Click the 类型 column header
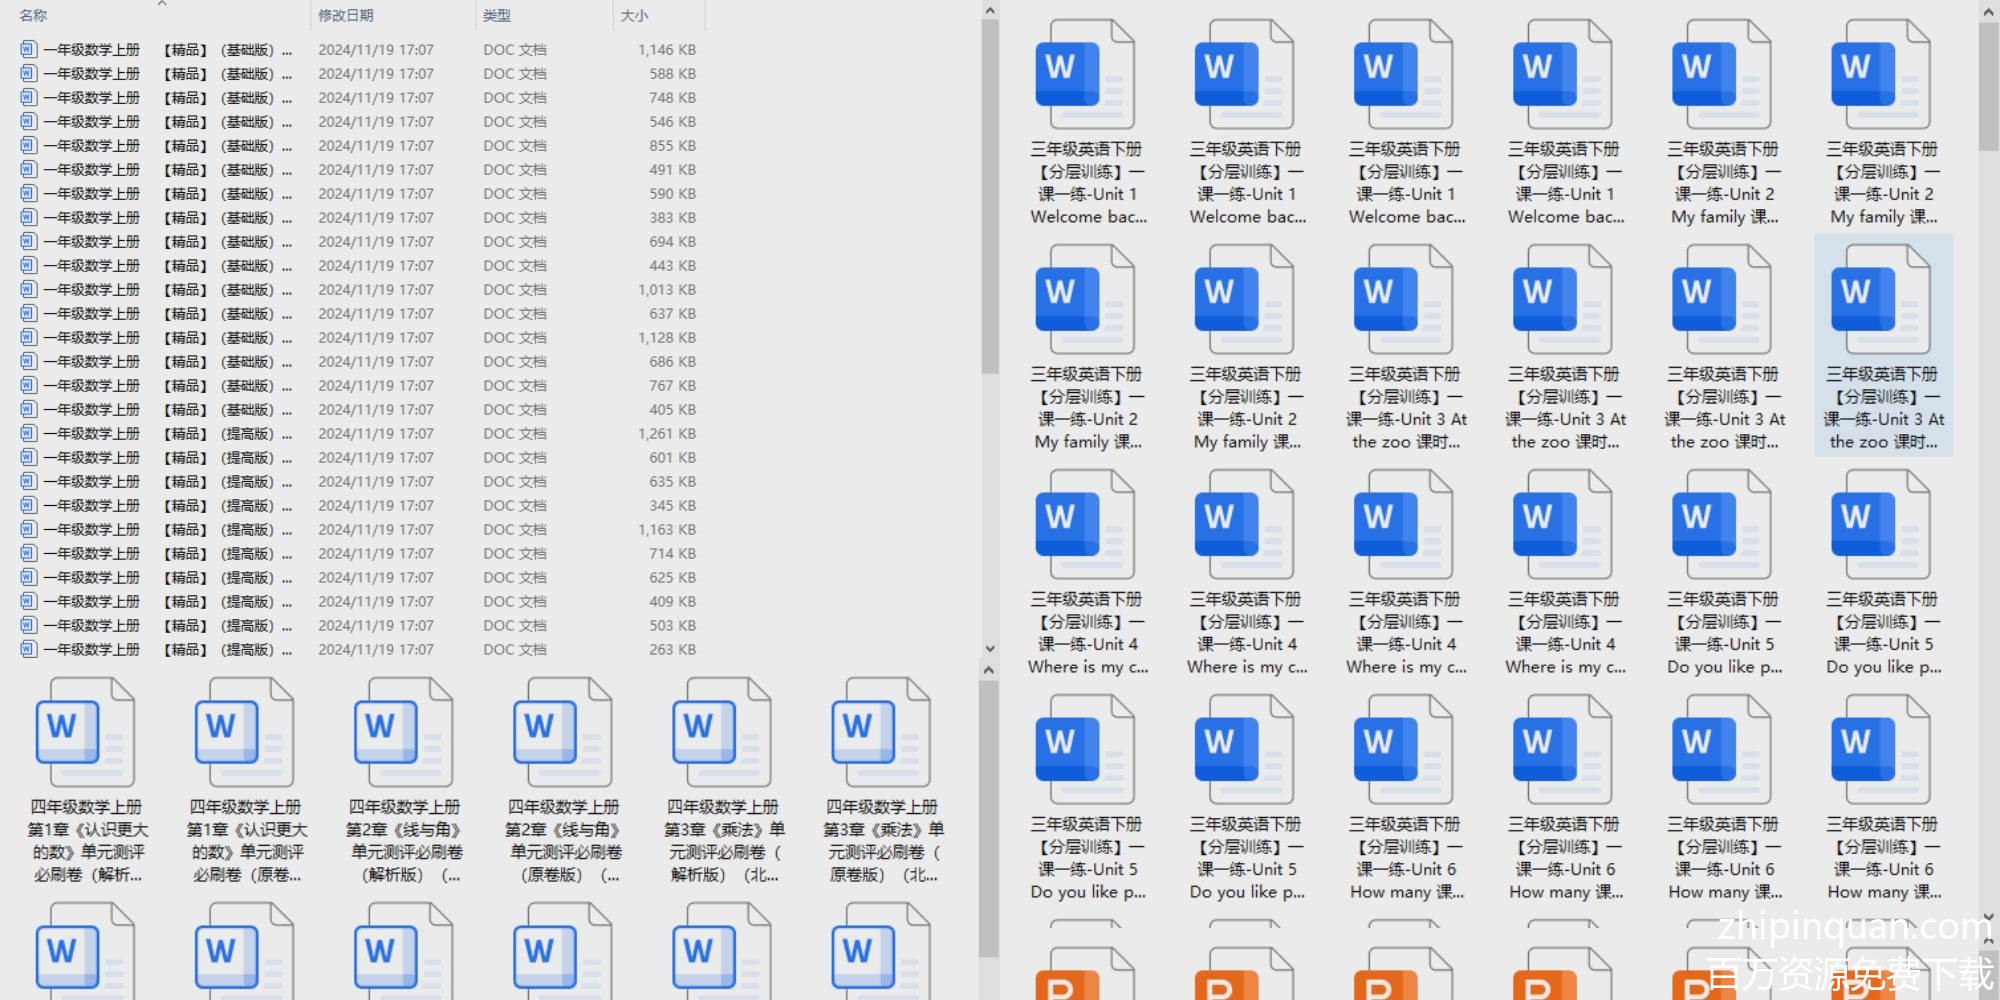Screen dimensions: 2000x1000 (x=497, y=15)
